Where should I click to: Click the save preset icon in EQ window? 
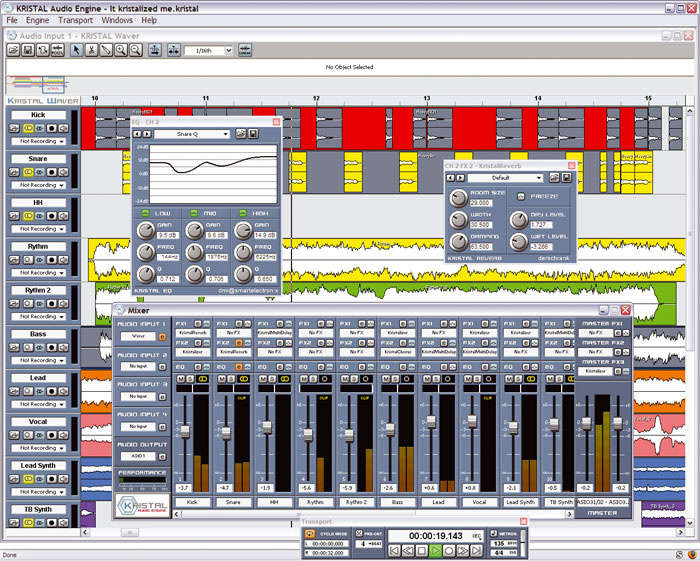click(x=254, y=133)
